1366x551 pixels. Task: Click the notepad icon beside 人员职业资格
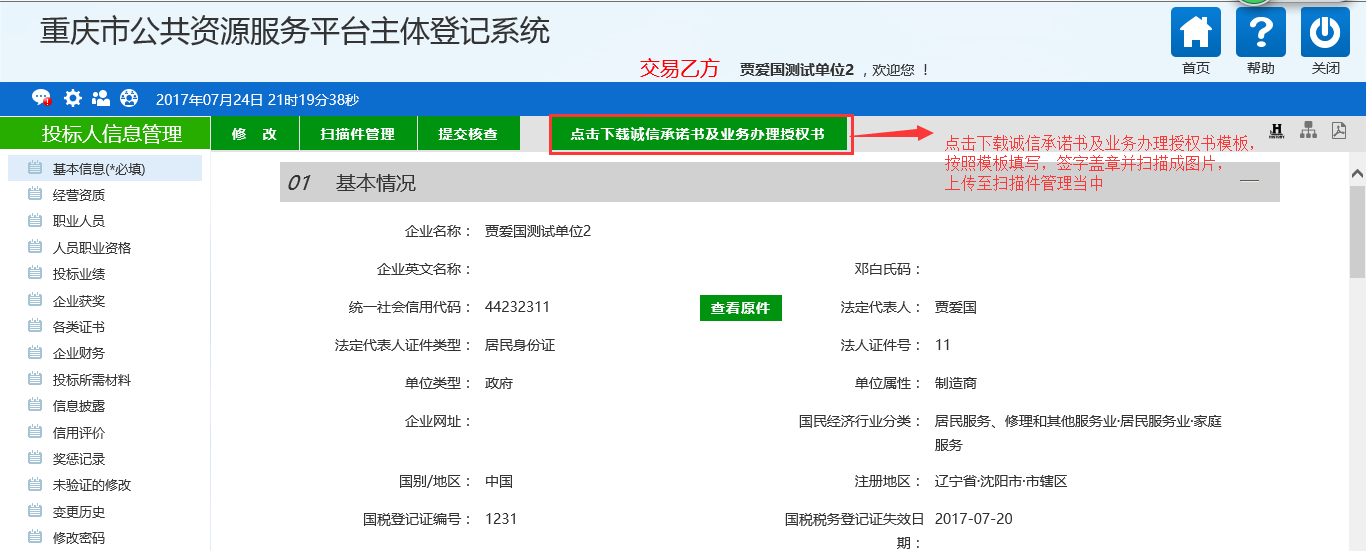click(35, 247)
